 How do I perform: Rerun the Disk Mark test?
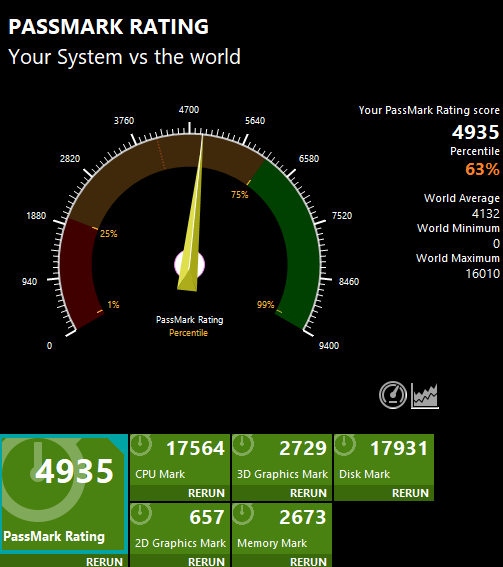tap(410, 493)
